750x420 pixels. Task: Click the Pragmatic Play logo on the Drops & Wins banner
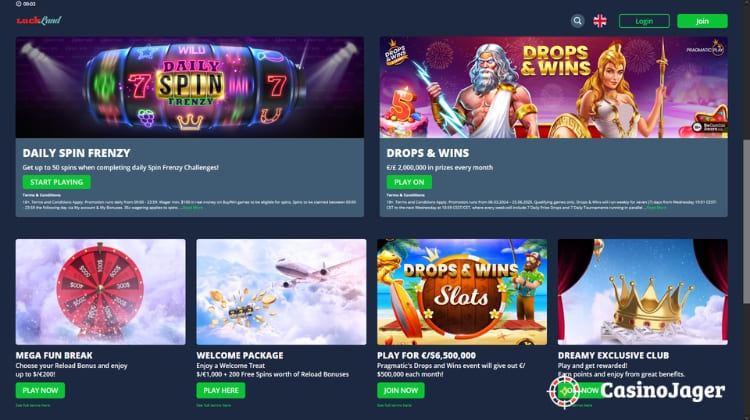click(x=706, y=49)
